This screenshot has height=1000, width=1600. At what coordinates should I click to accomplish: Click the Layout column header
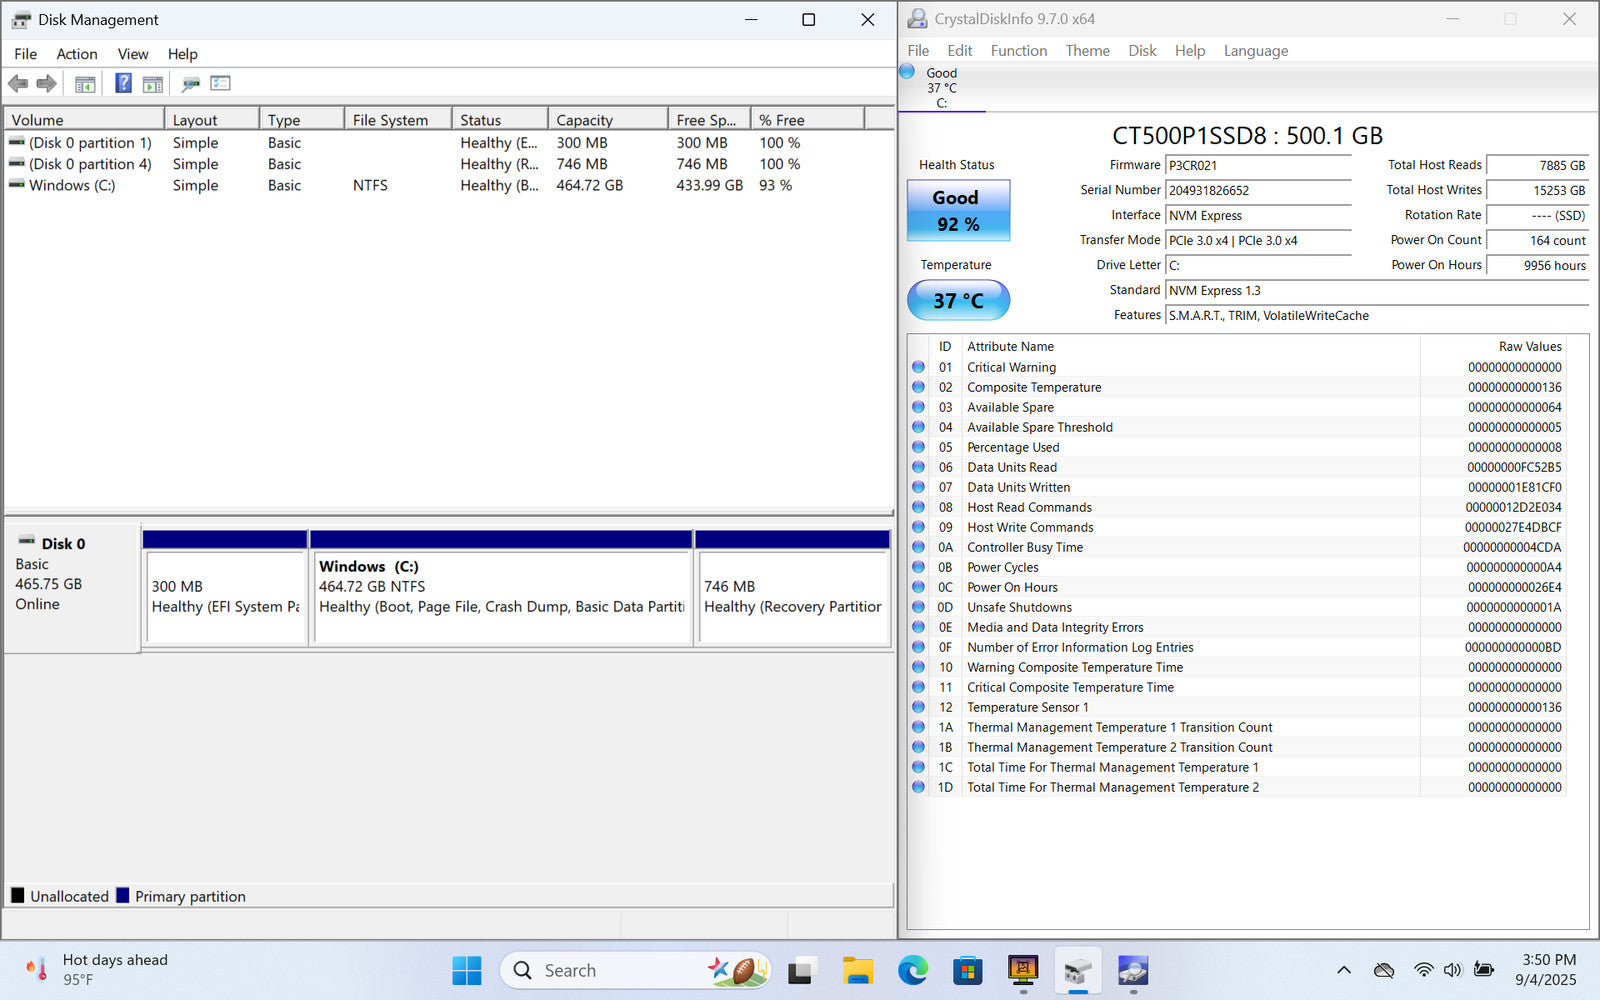click(212, 119)
